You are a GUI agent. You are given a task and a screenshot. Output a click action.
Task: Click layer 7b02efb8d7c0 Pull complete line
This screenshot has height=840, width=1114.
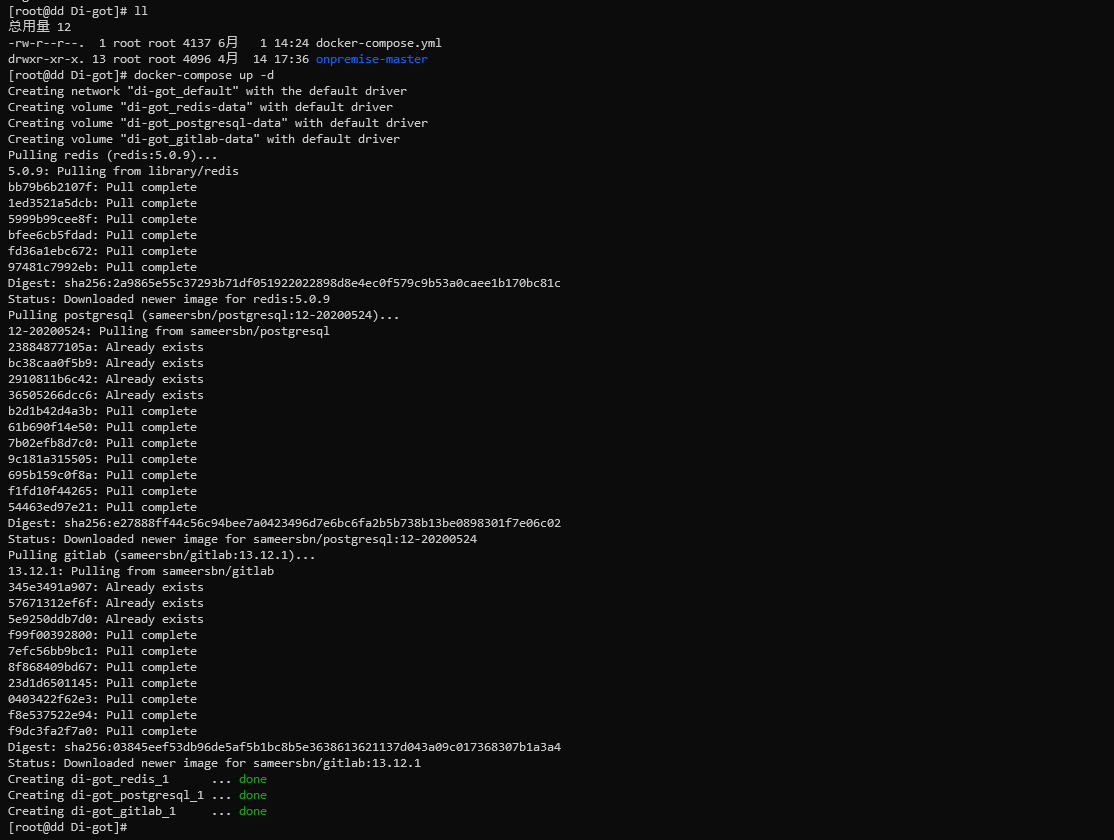point(102,443)
